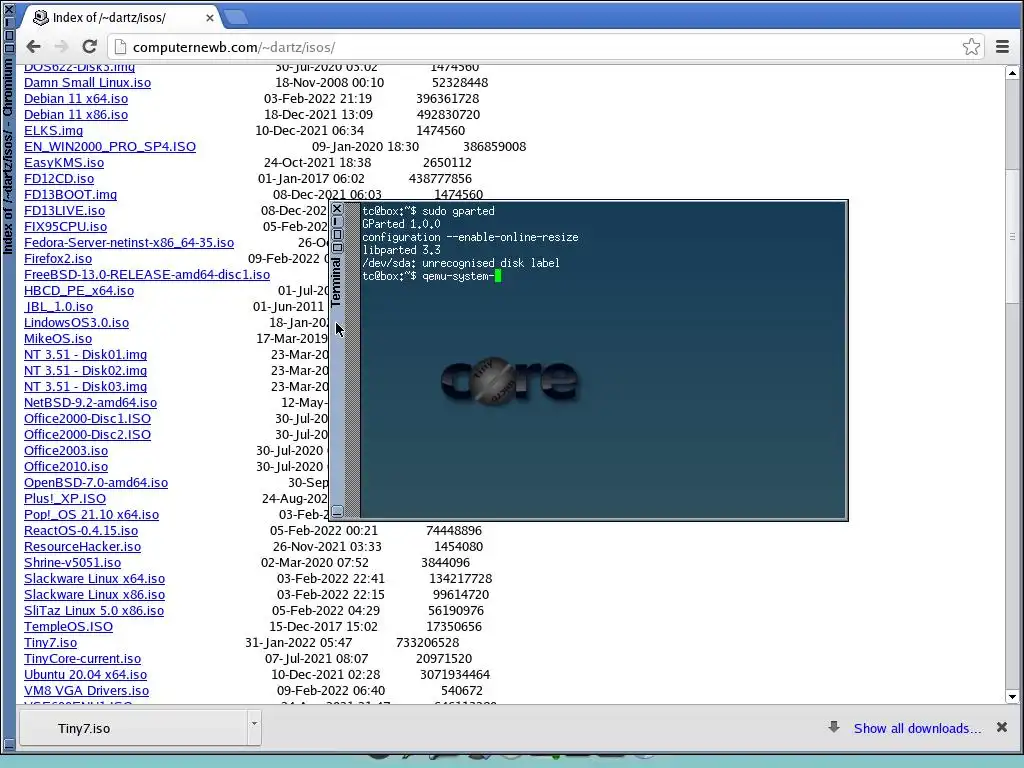Viewport: 1024px width, 768px height.
Task: Click LindowsOS3.0.iso link
Action: point(76,323)
